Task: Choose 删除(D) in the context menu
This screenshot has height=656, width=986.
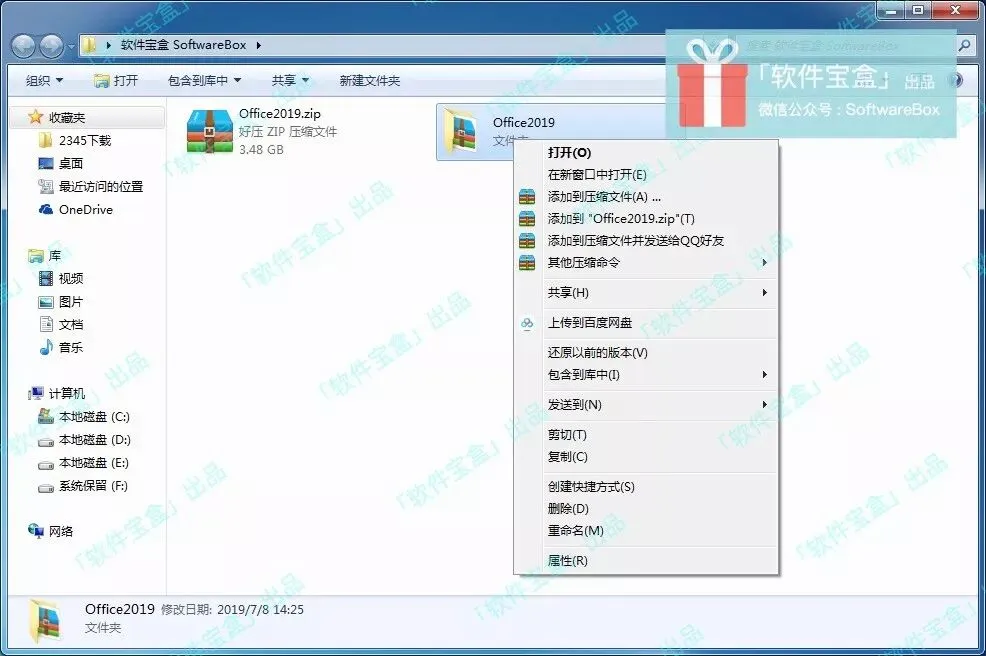Action: coord(646,509)
